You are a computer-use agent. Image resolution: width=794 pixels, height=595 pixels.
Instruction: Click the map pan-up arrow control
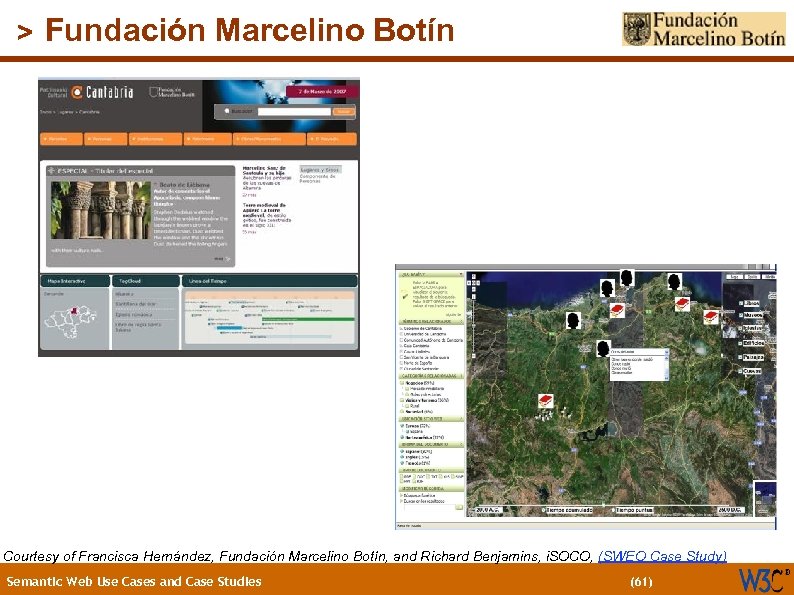[x=473, y=277]
